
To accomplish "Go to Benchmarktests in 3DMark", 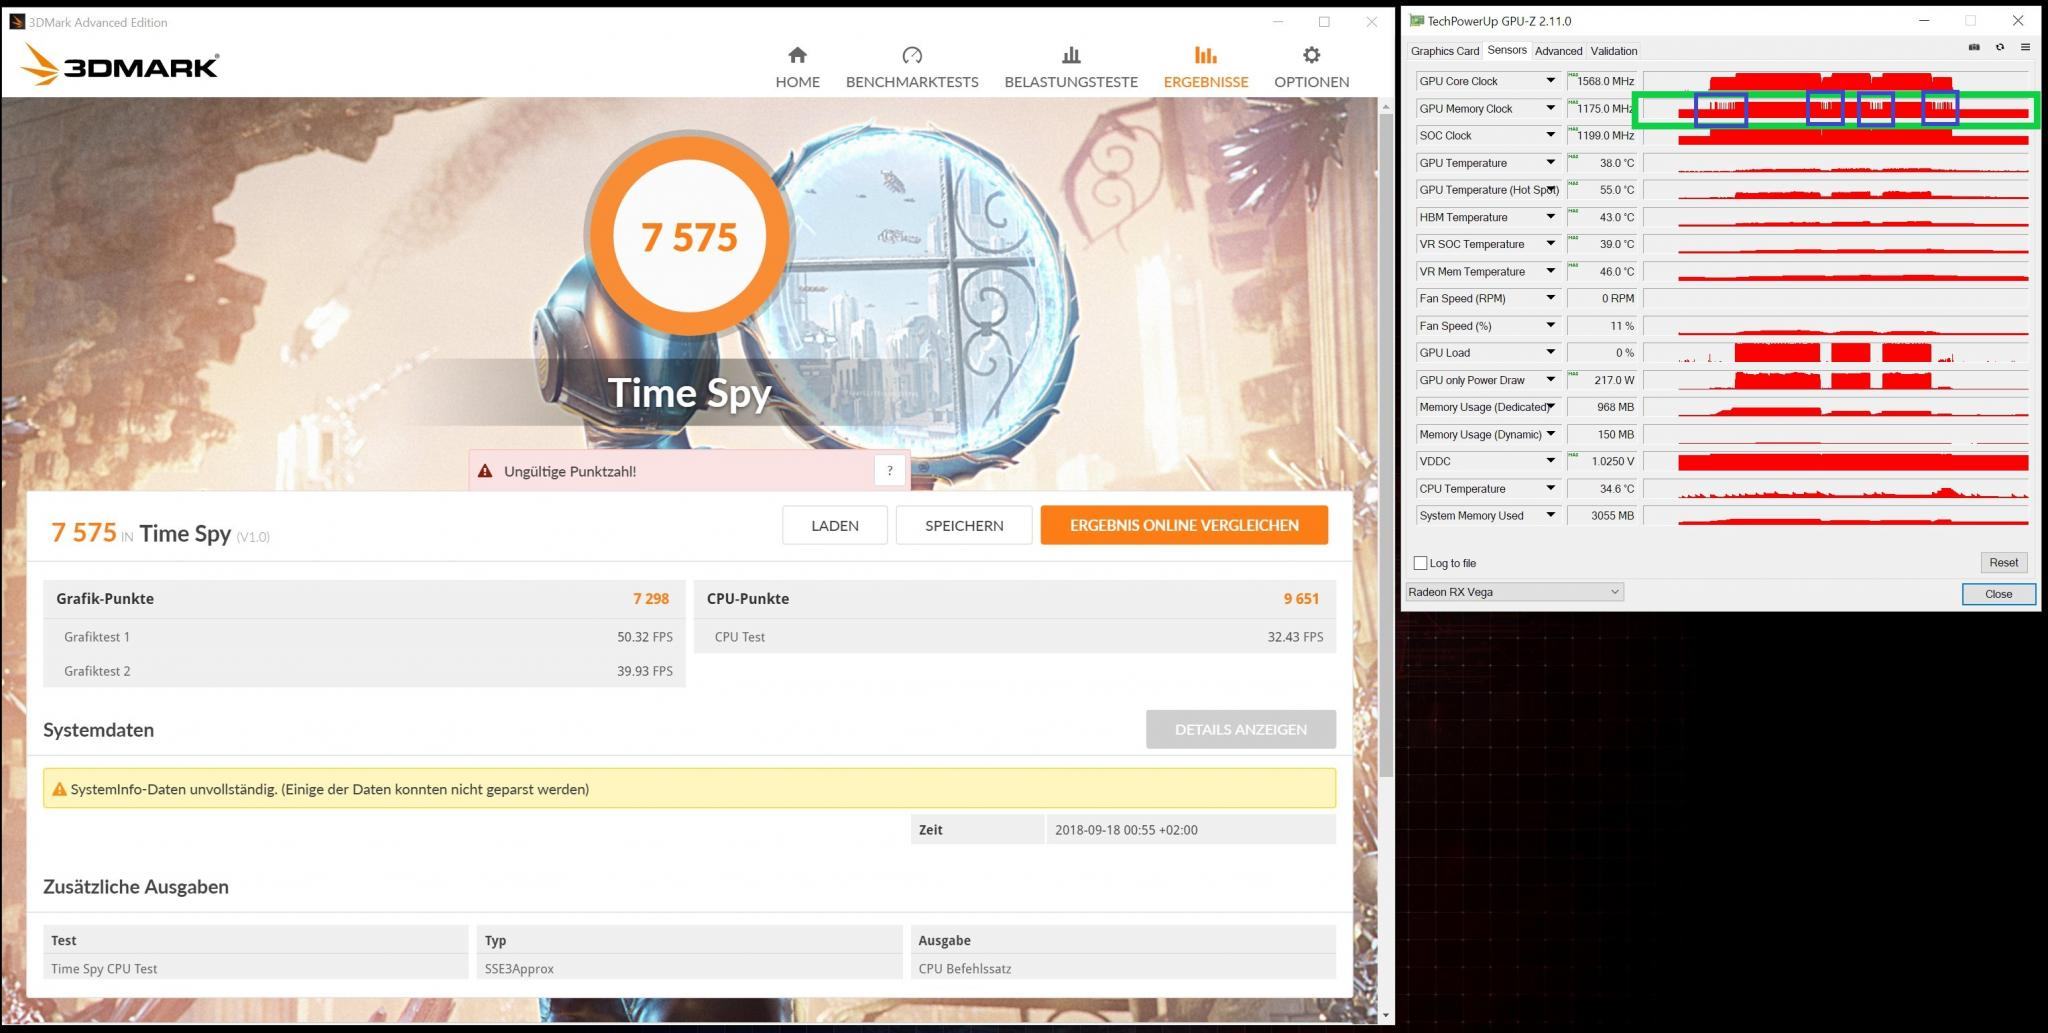I will pos(912,68).
